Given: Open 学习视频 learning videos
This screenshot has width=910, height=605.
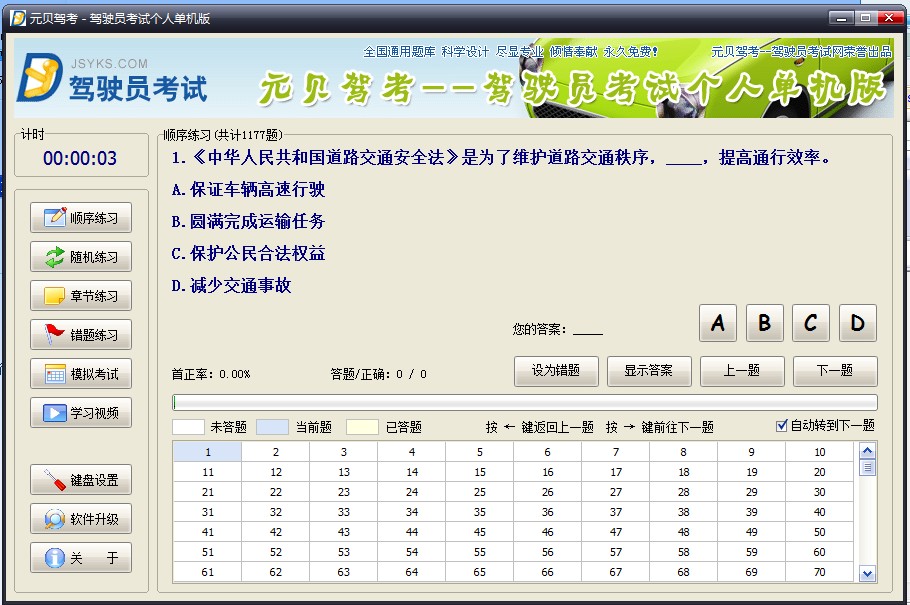Looking at the screenshot, I should pyautogui.click(x=81, y=413).
